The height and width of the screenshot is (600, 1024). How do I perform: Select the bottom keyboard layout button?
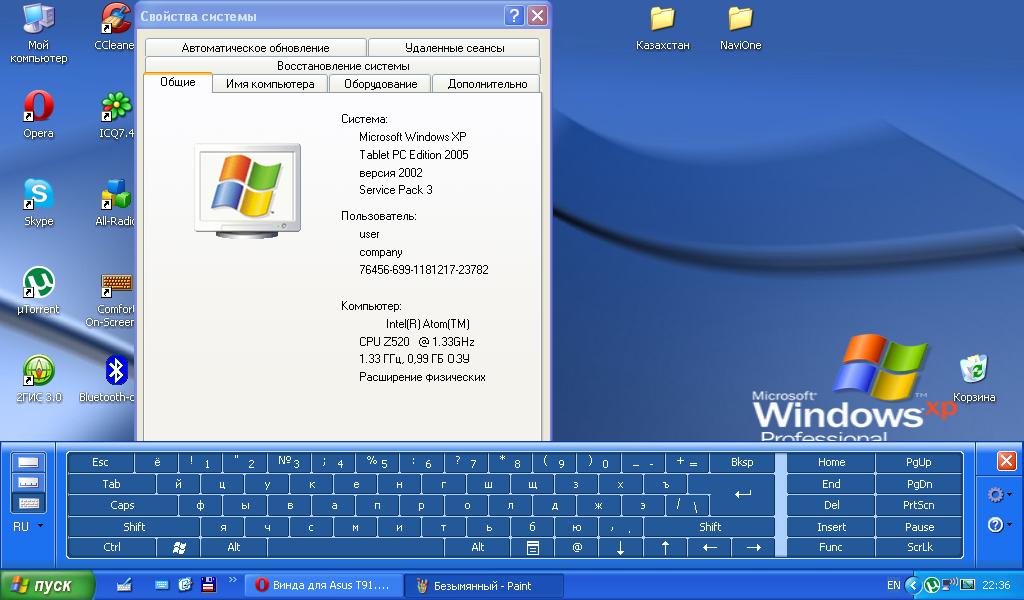click(x=29, y=503)
